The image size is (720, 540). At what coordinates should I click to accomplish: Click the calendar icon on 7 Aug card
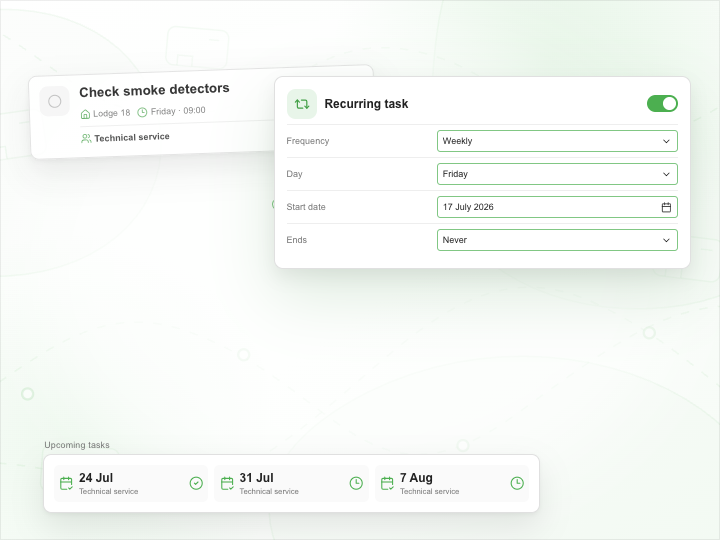[x=387, y=484]
